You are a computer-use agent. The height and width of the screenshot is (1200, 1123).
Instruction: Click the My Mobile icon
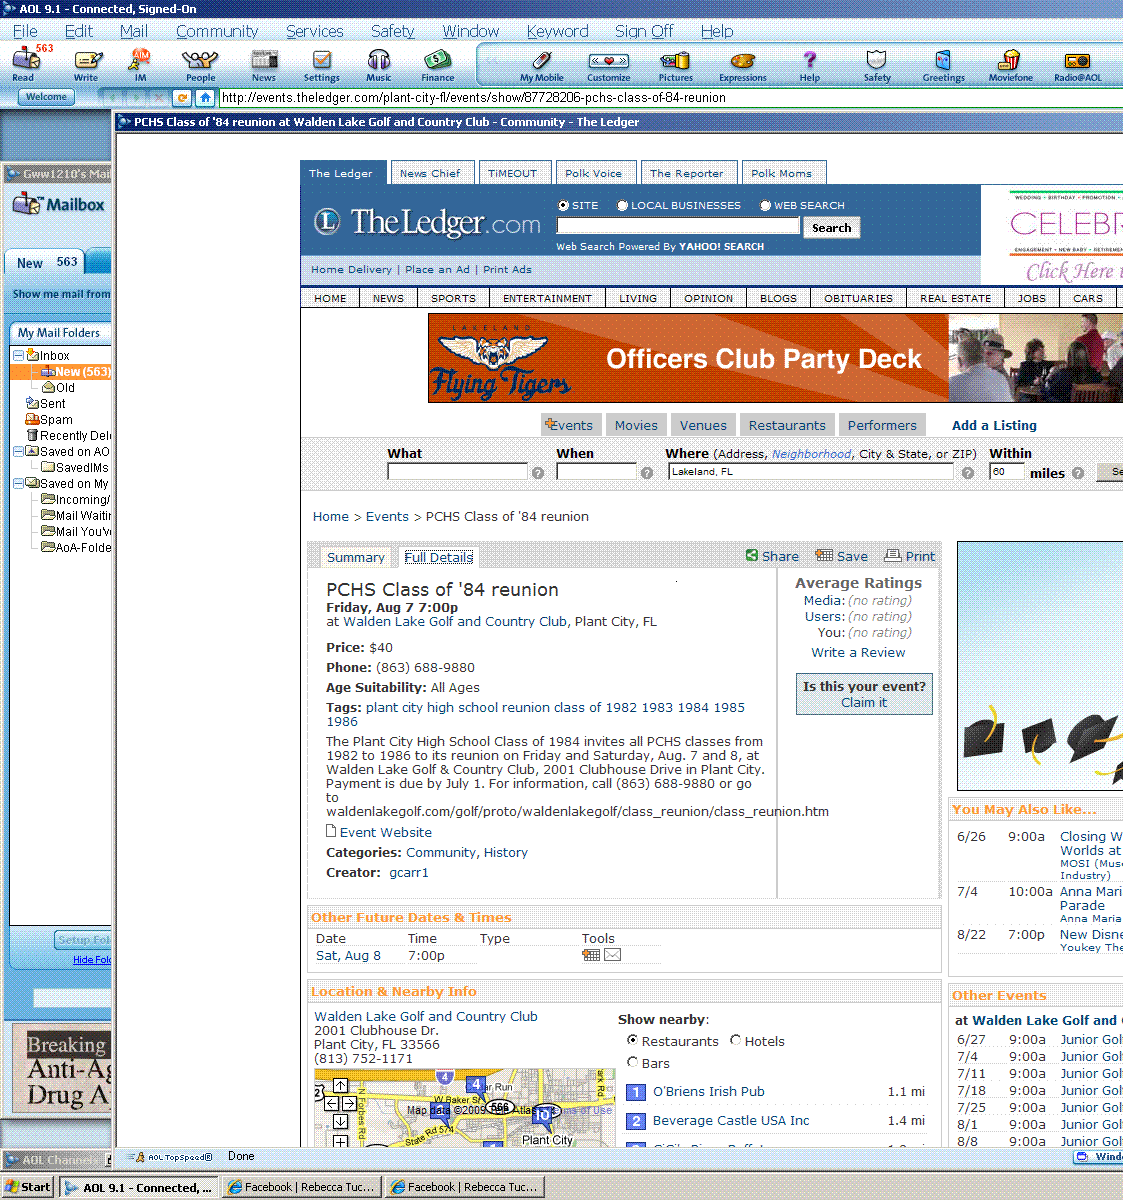541,66
